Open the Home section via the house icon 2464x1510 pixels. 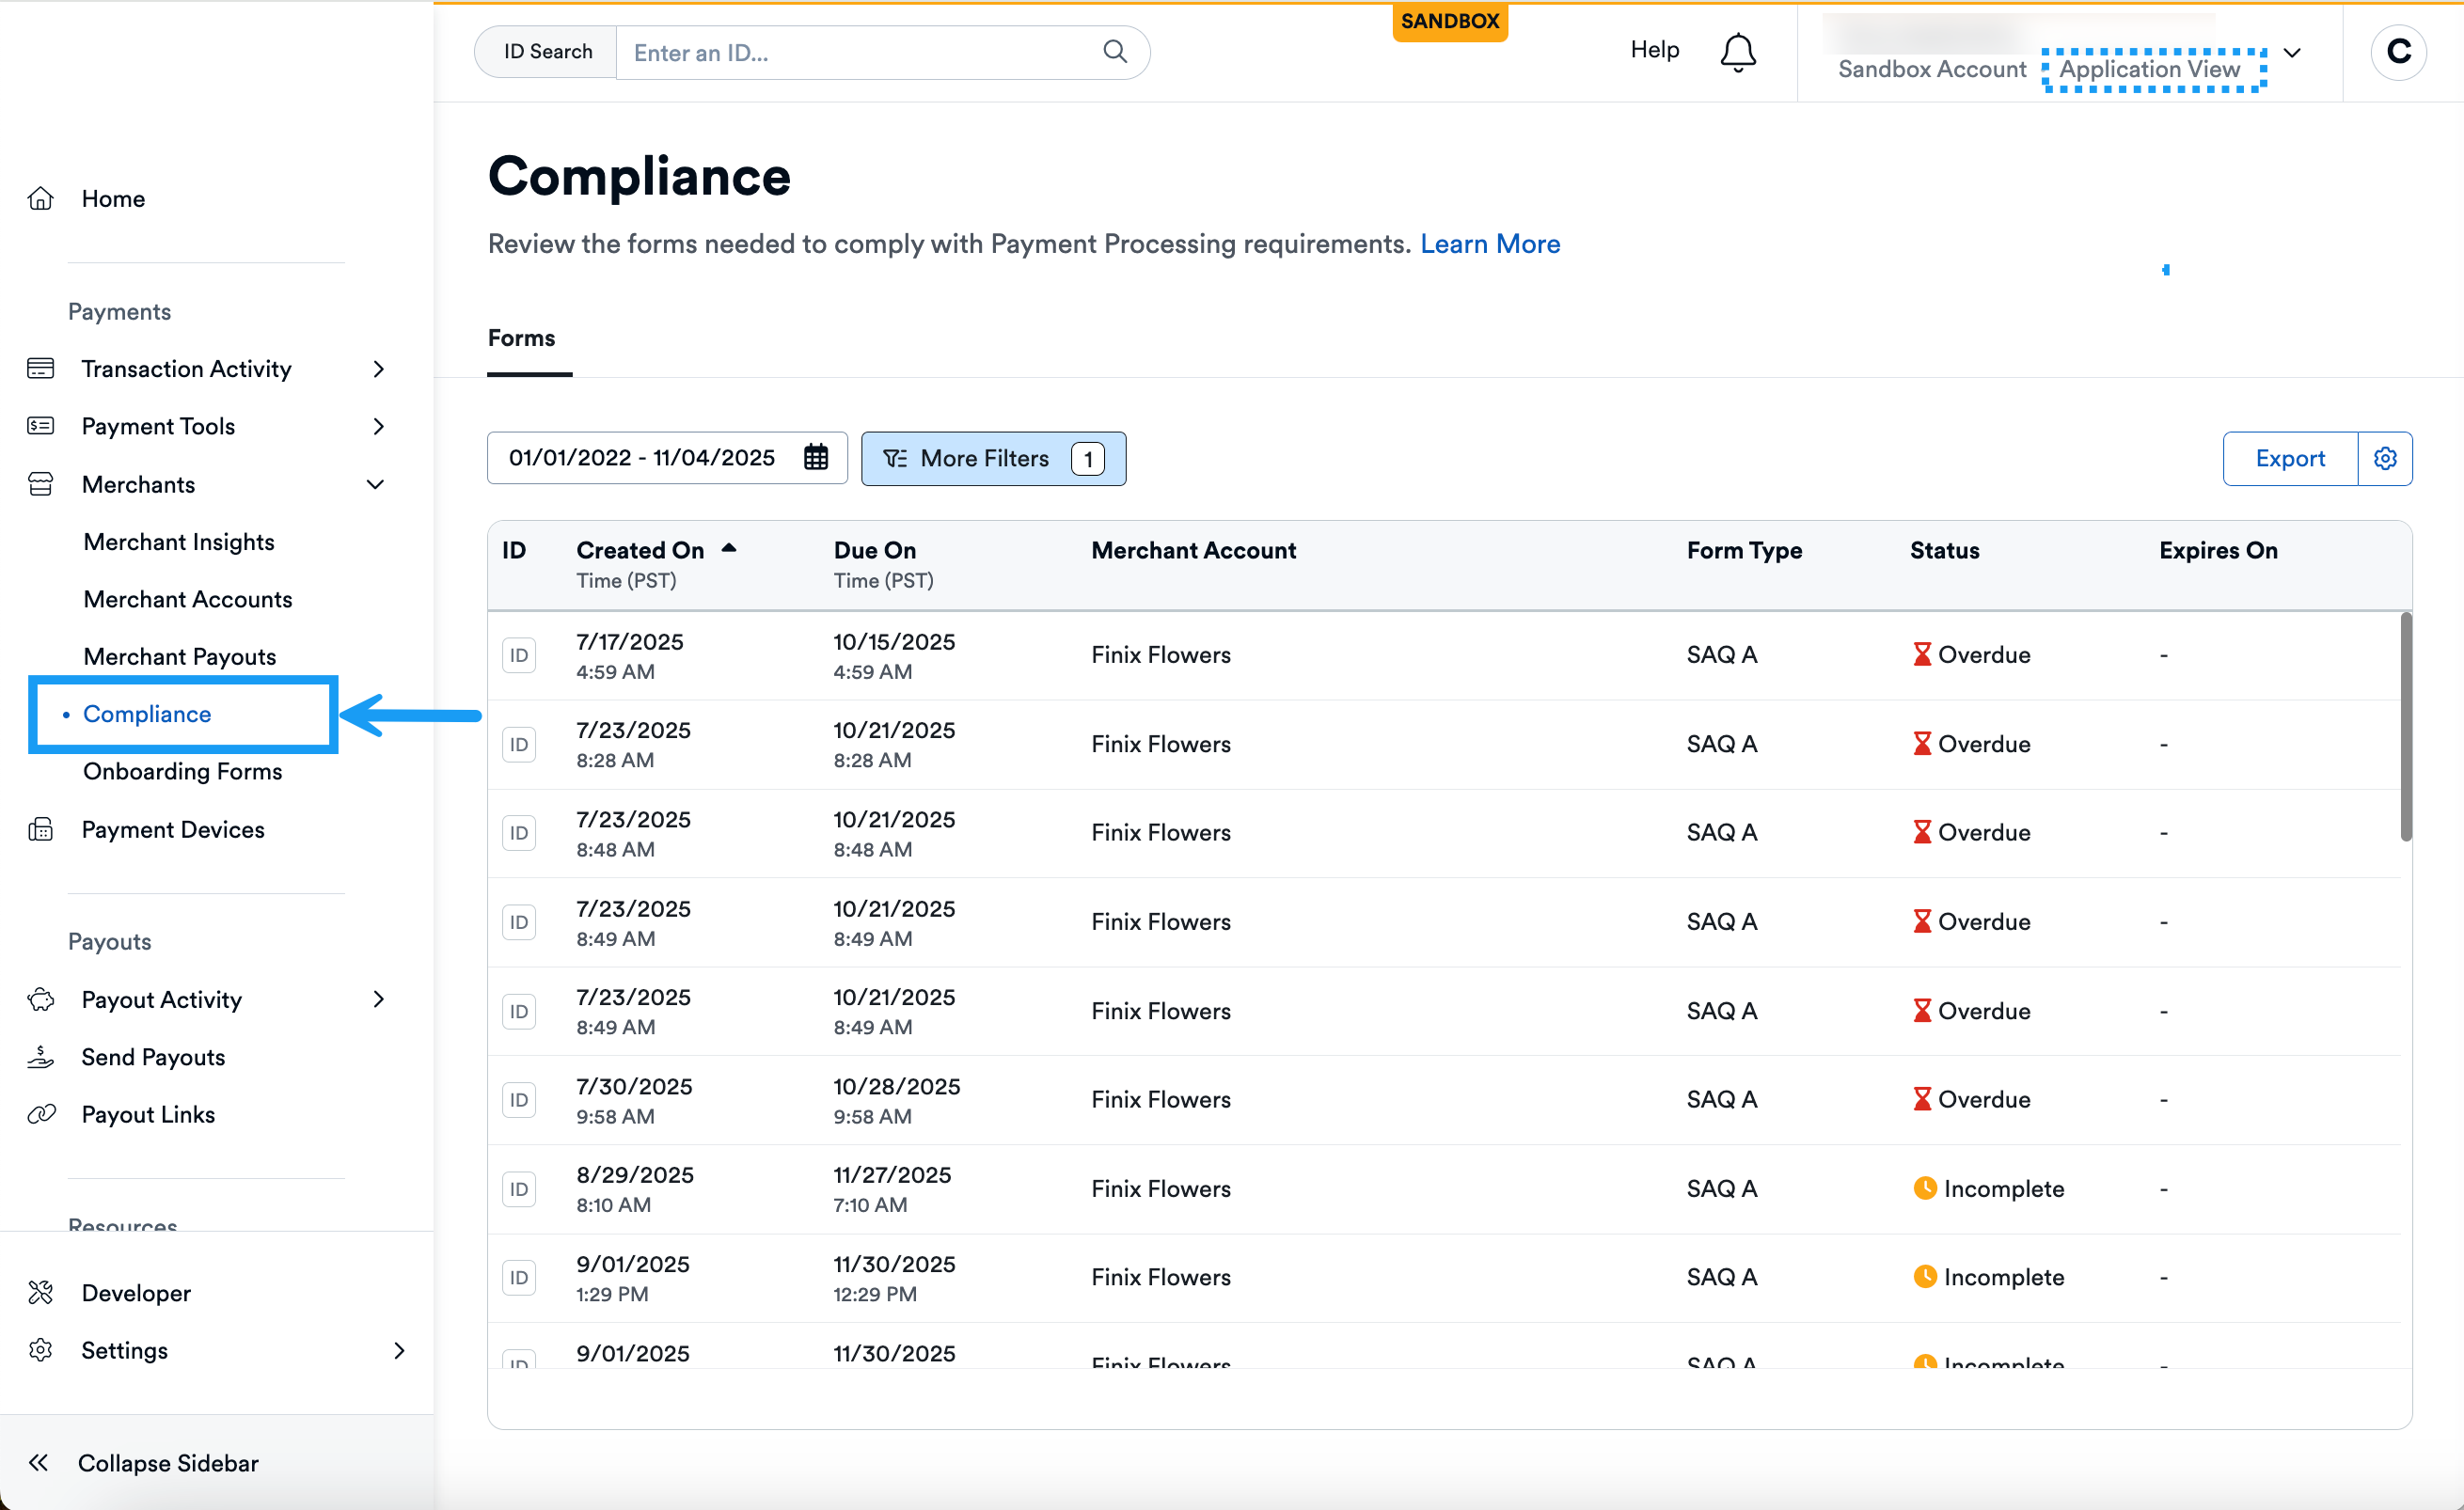coord(41,198)
